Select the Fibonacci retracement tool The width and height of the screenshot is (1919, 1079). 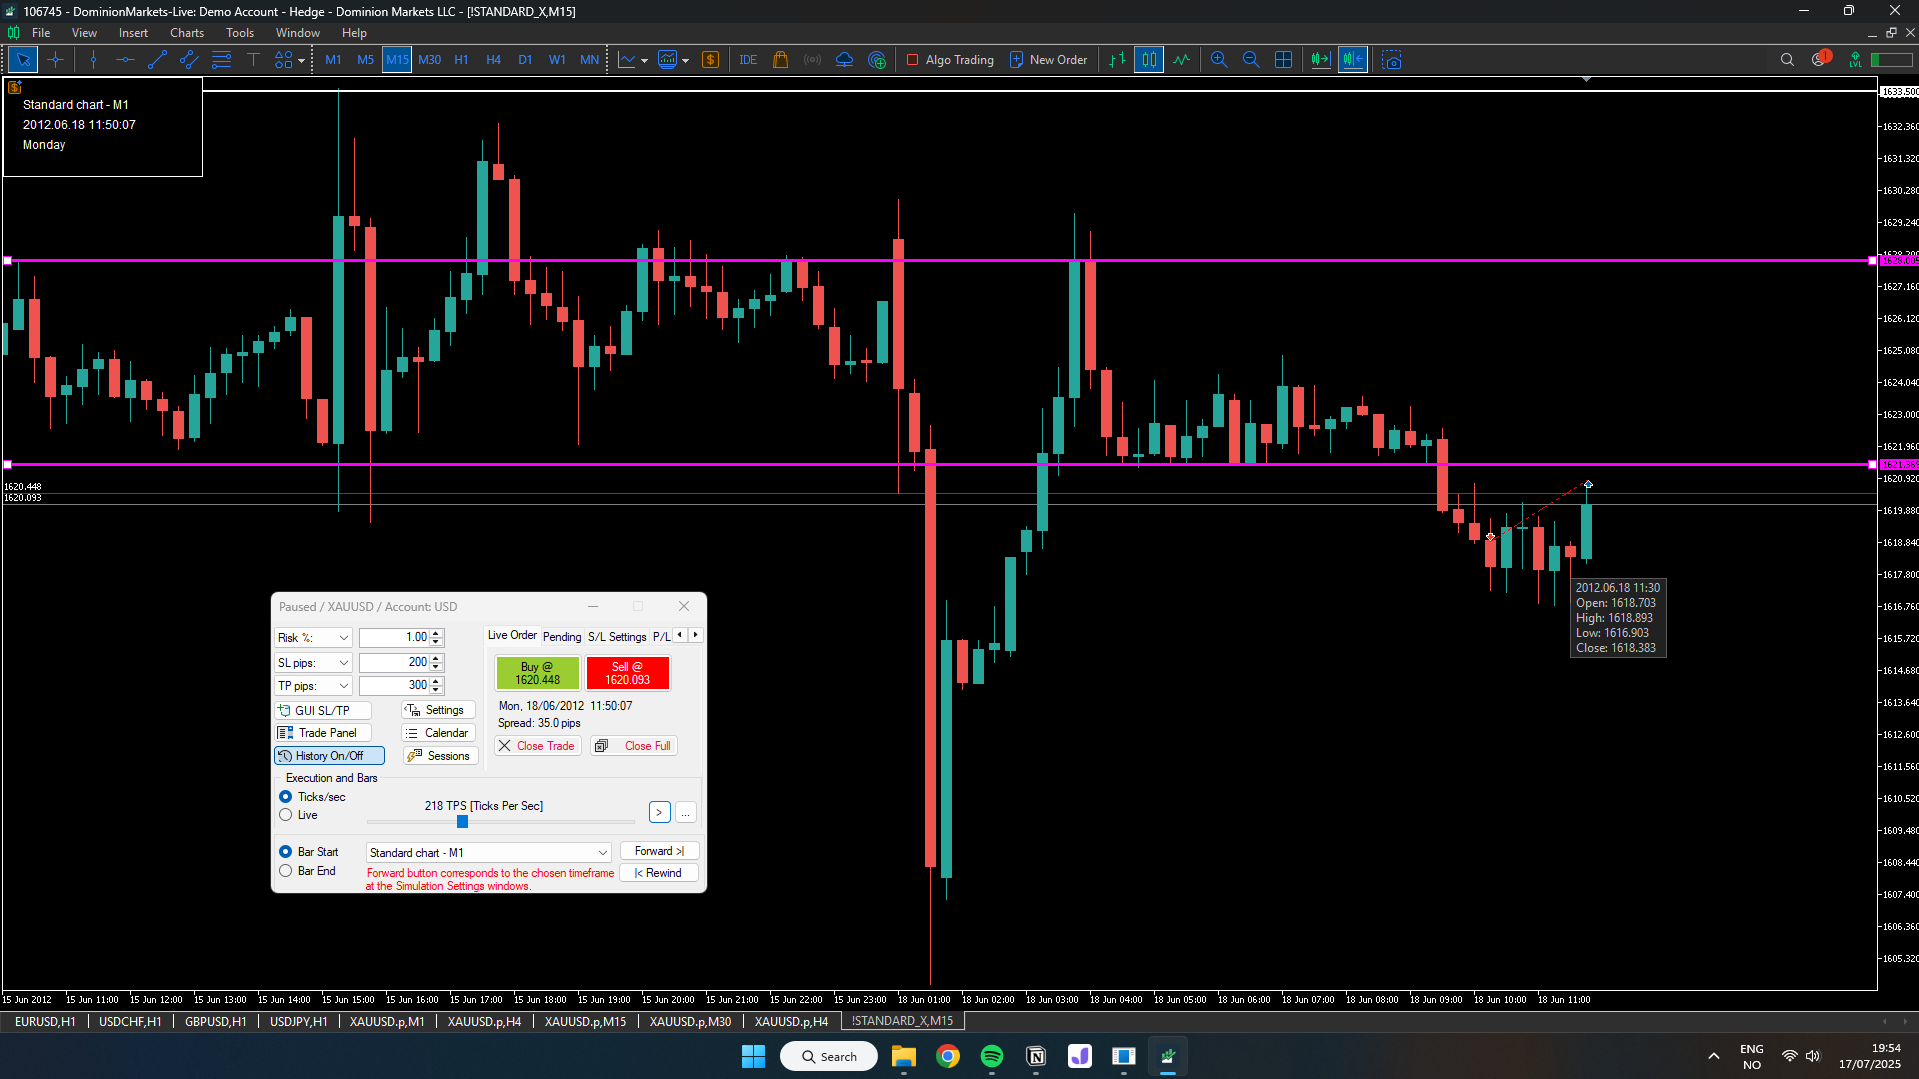(x=221, y=60)
